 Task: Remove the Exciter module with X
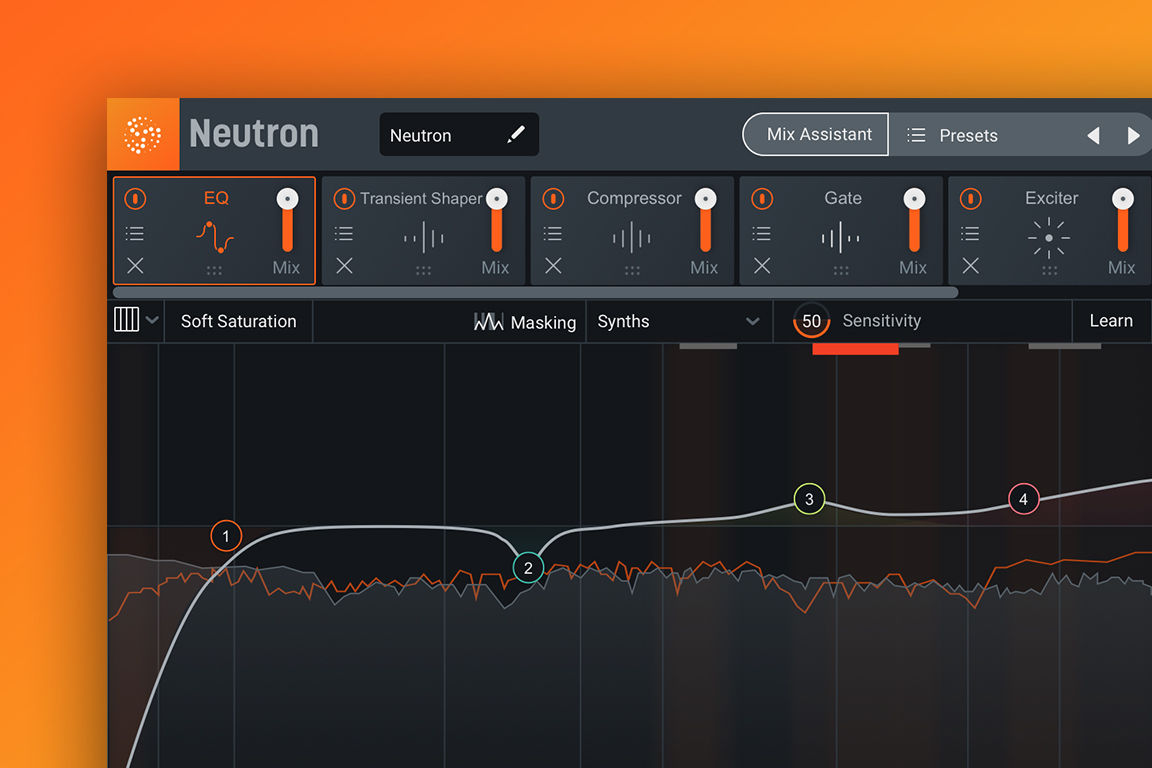[x=971, y=265]
